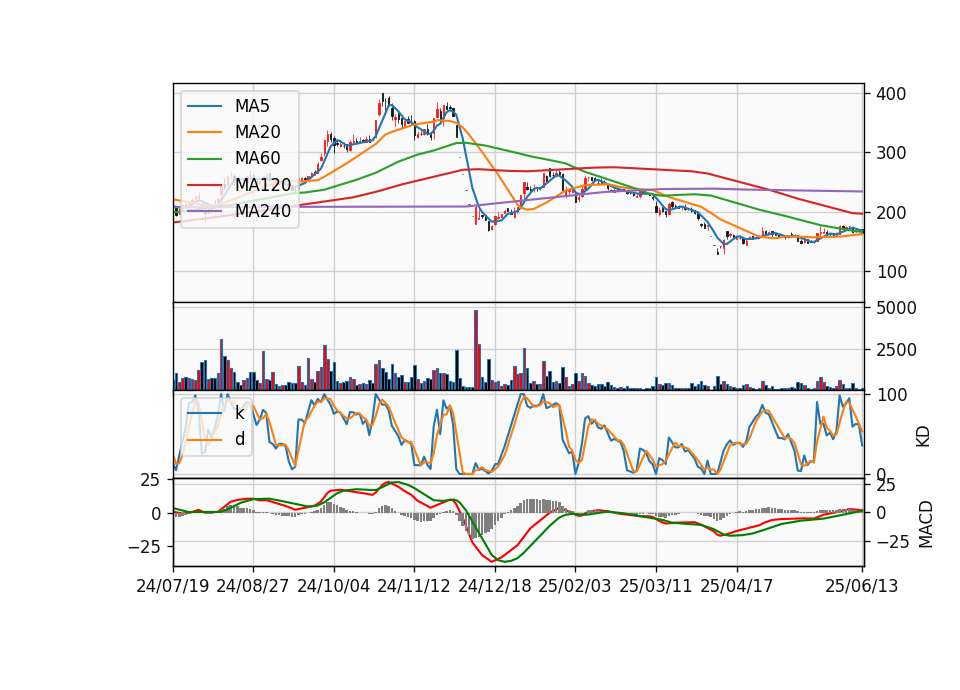960x690 pixels.
Task: Click the left MACD axis -25 label
Action: (145, 546)
